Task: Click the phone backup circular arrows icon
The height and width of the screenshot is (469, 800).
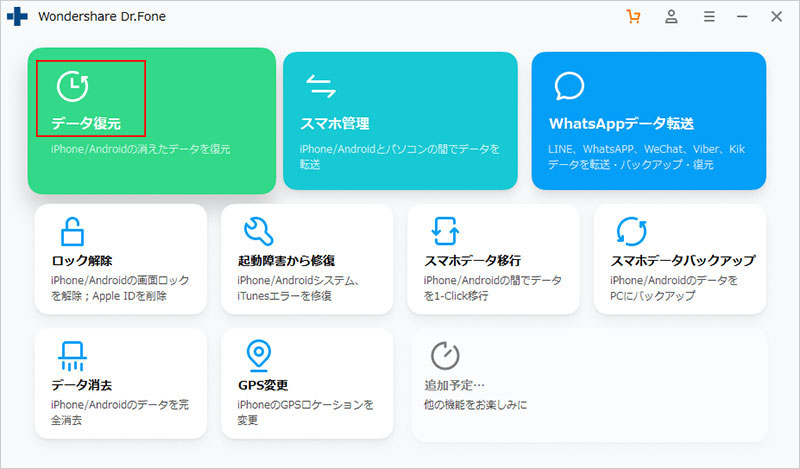Action: click(631, 230)
